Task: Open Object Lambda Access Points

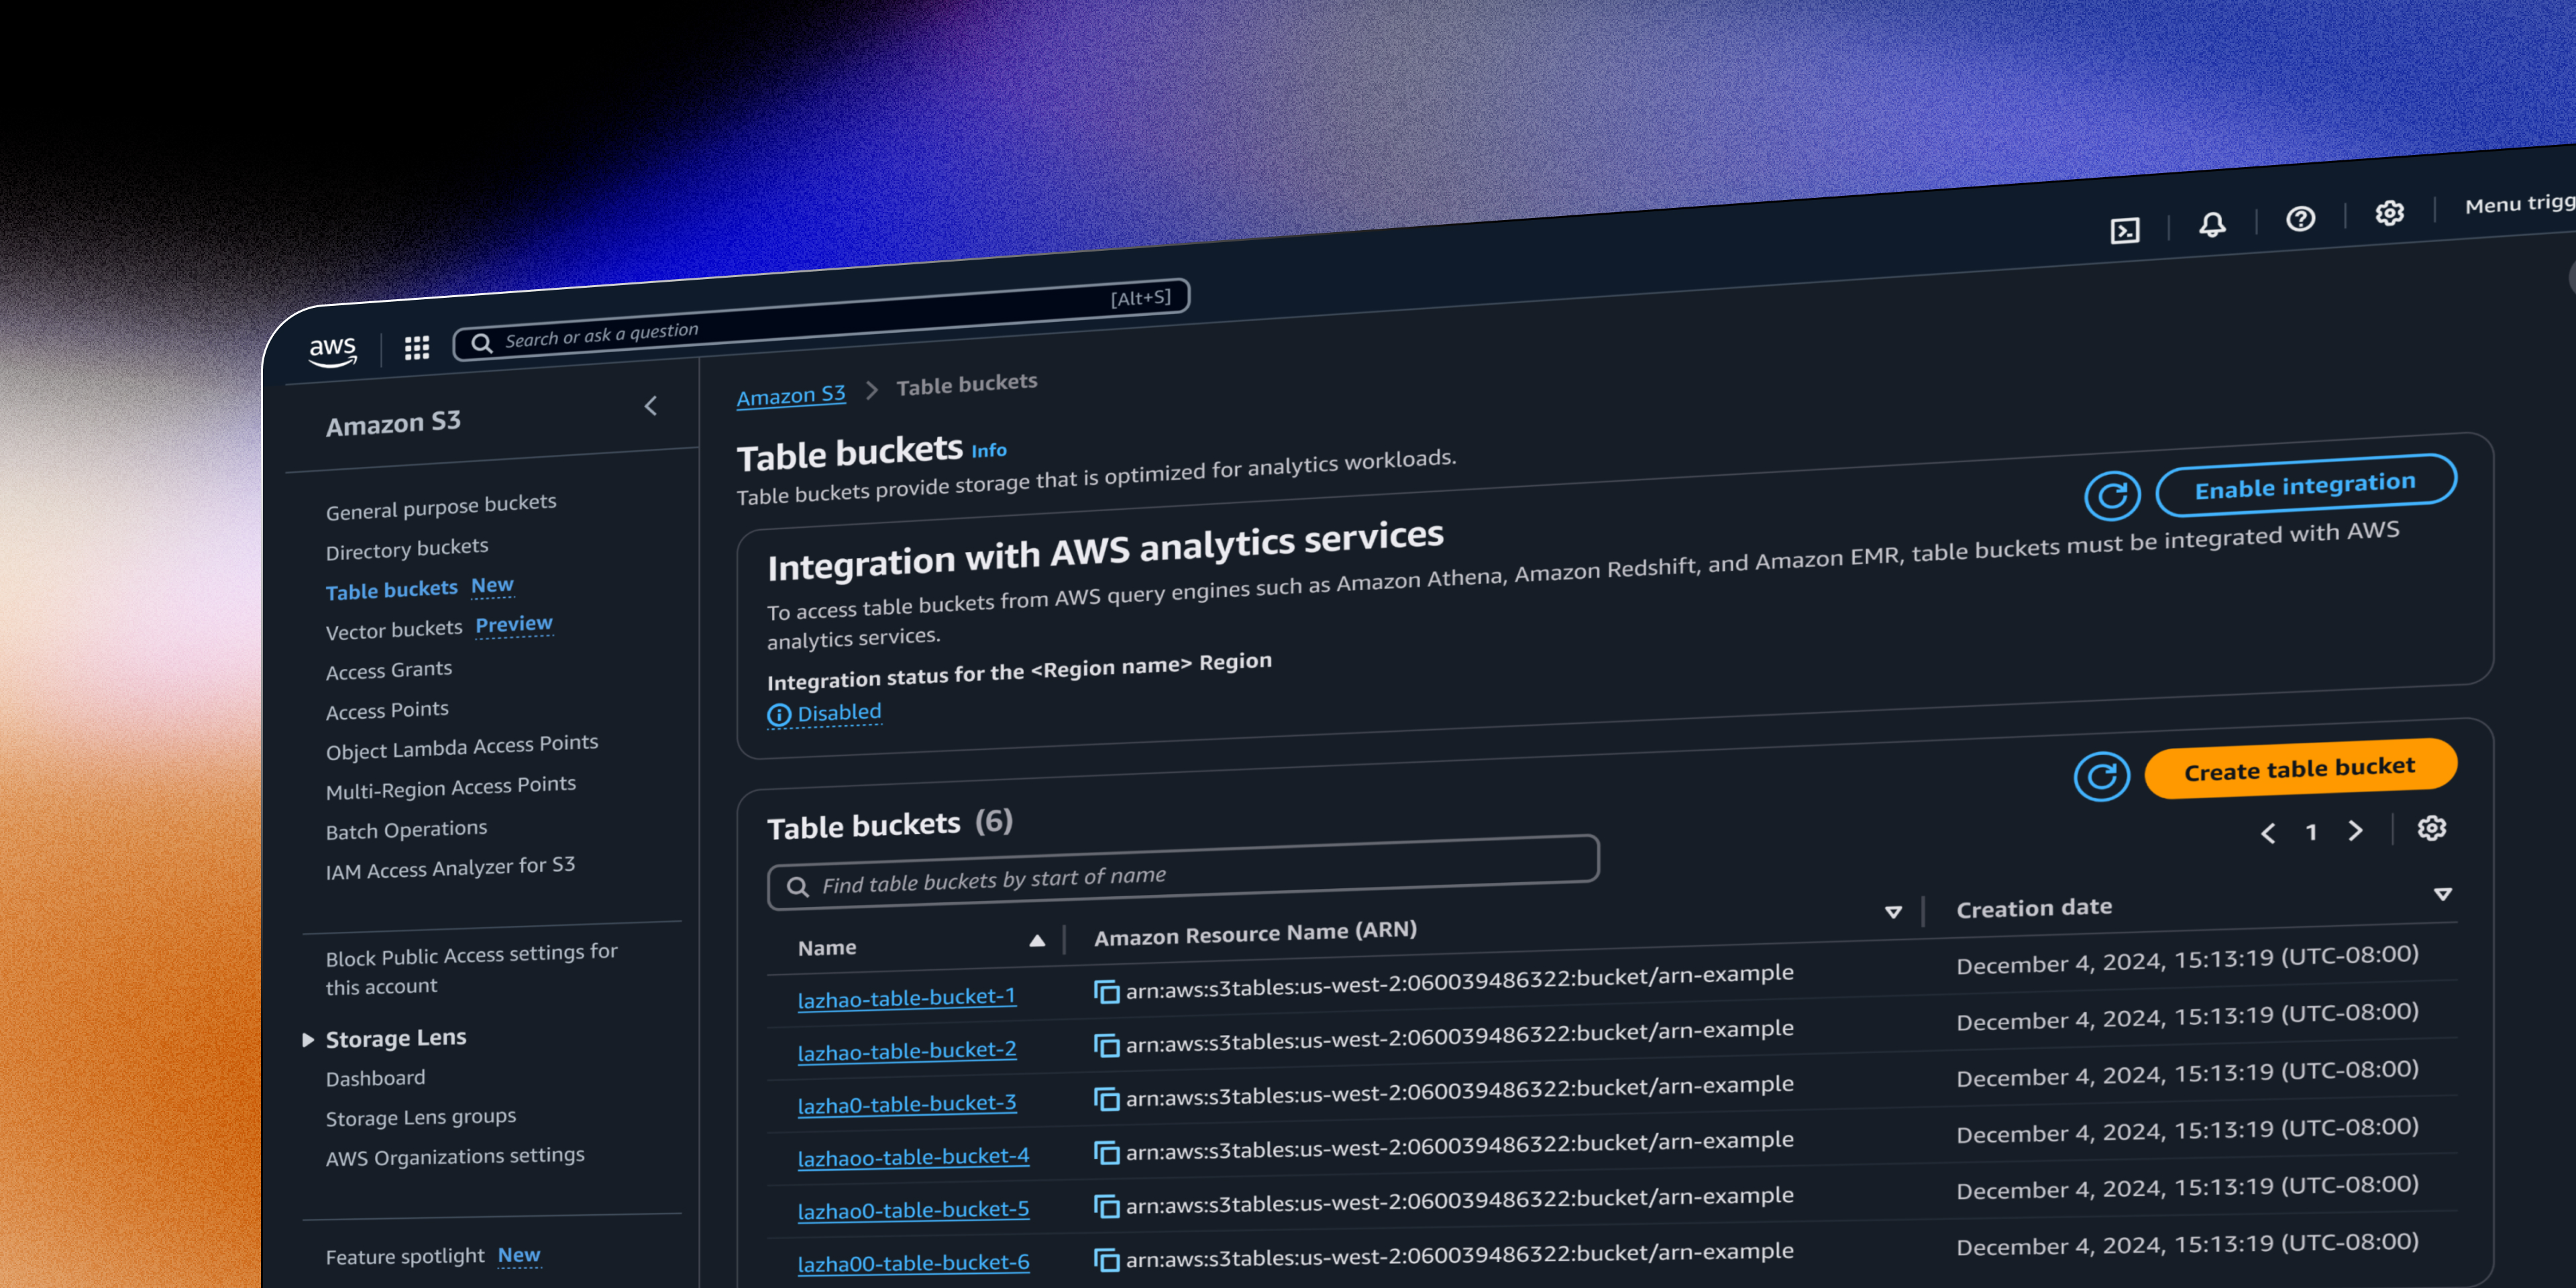Action: [x=462, y=747]
